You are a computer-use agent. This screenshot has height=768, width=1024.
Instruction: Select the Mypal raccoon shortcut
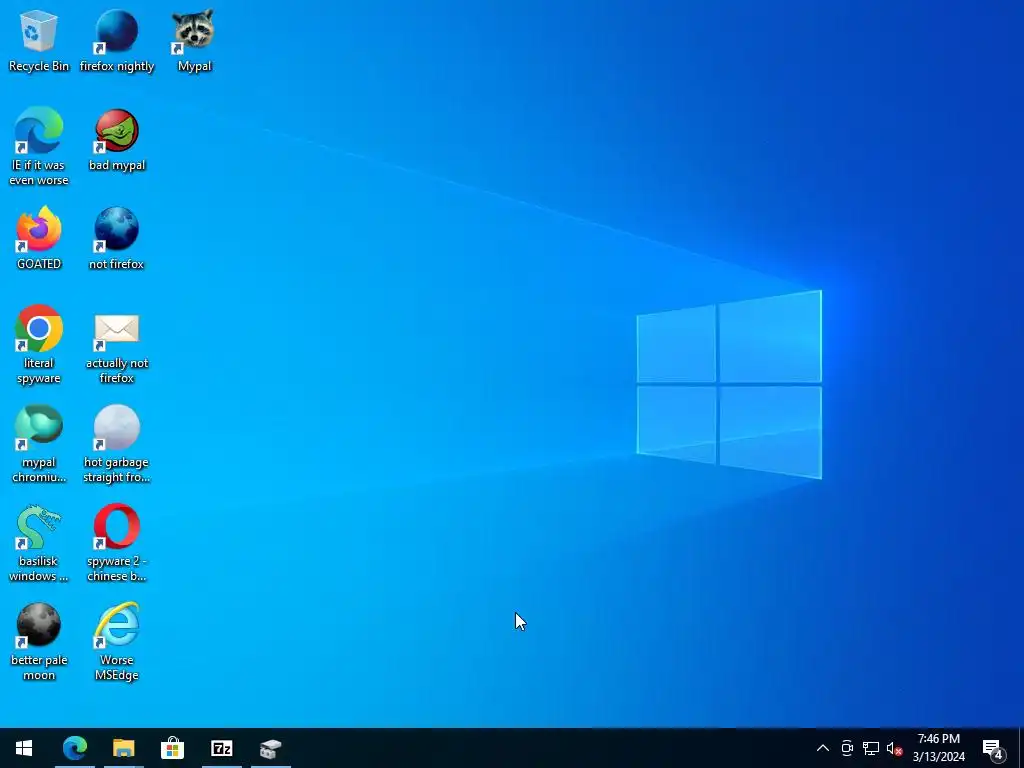click(x=194, y=40)
